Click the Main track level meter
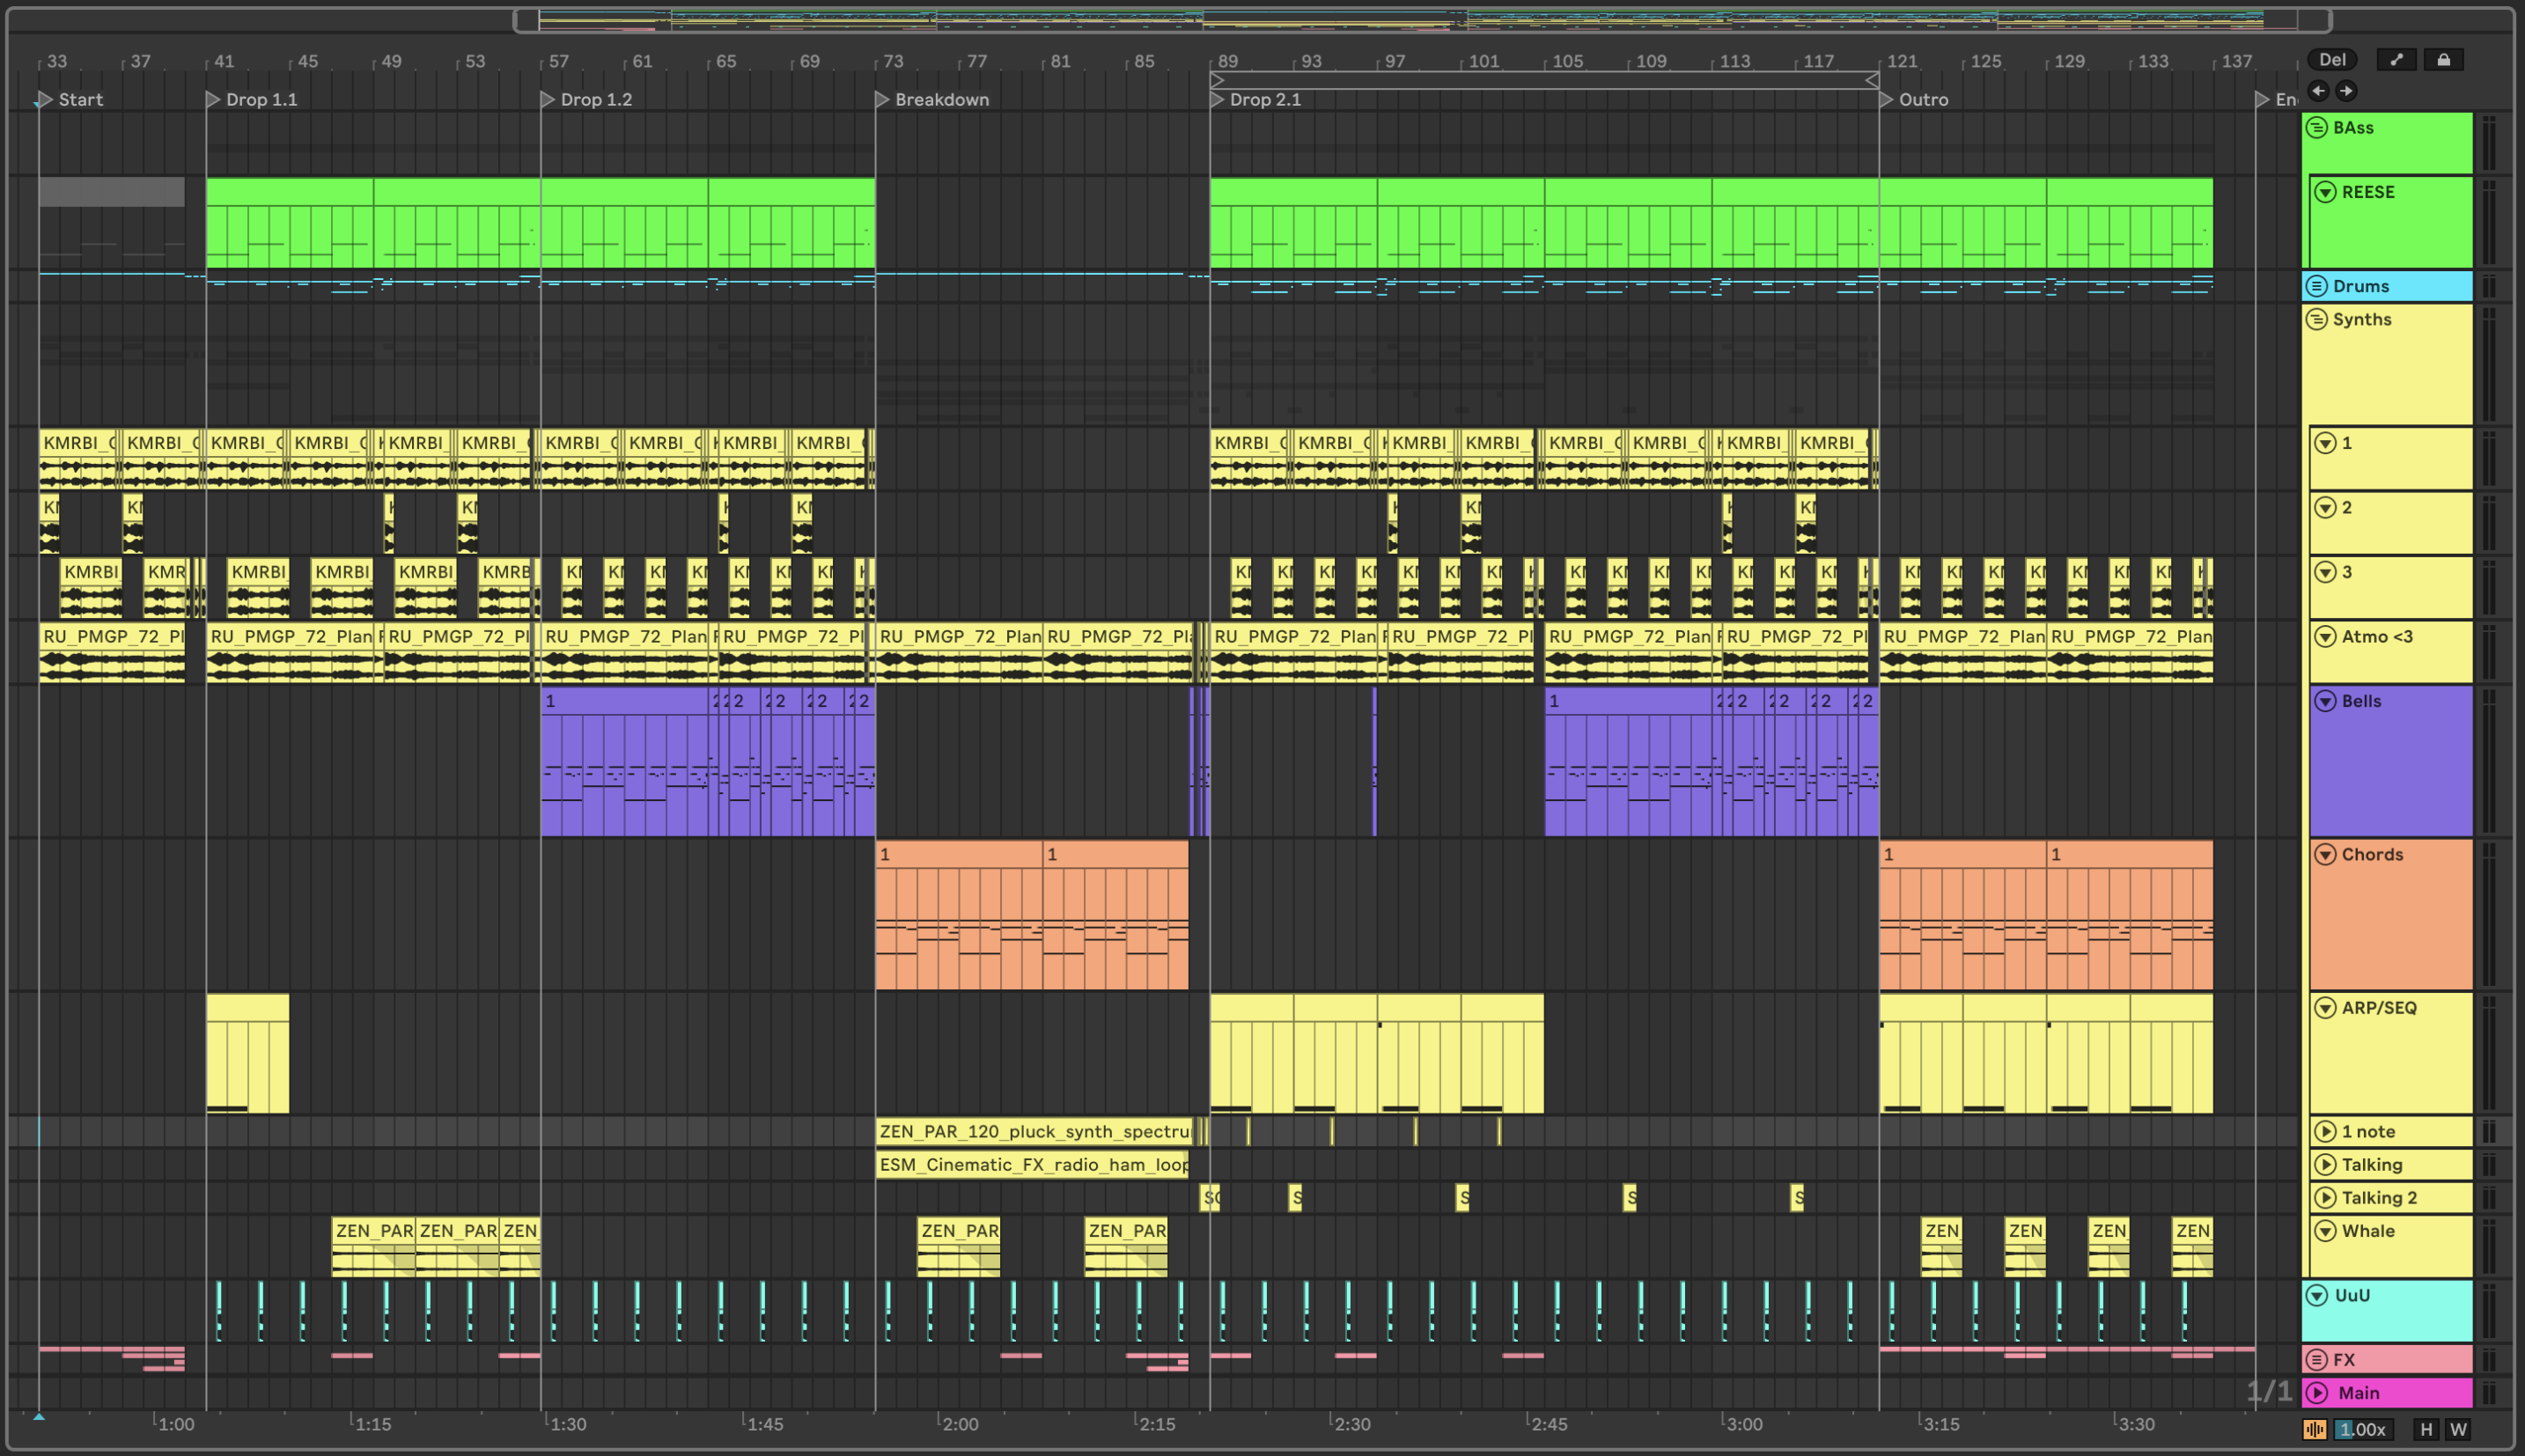The image size is (2525, 1456). [x=2489, y=1392]
